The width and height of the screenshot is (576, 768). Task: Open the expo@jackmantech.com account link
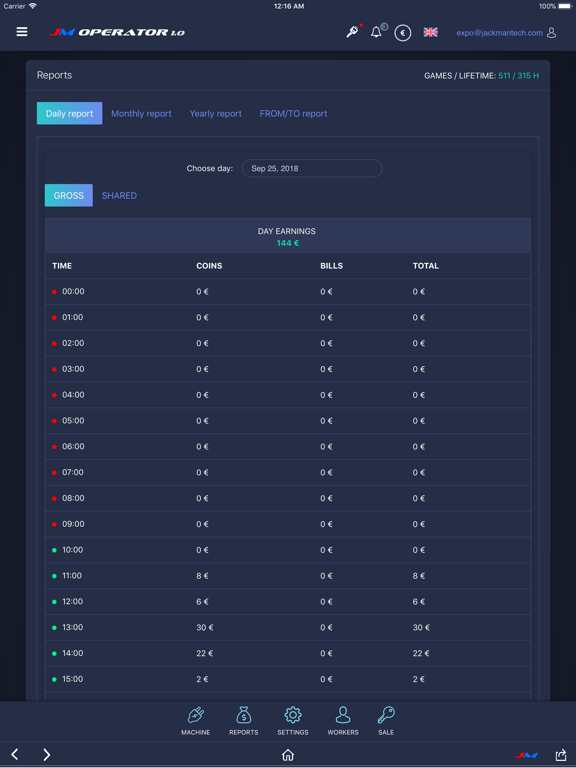[x=499, y=33]
